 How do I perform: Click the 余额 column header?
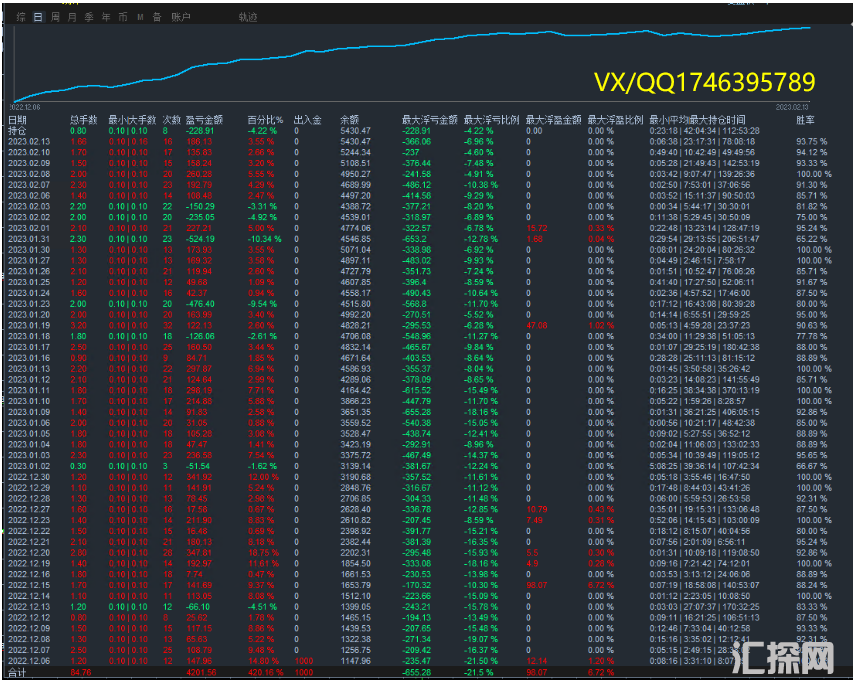point(350,119)
